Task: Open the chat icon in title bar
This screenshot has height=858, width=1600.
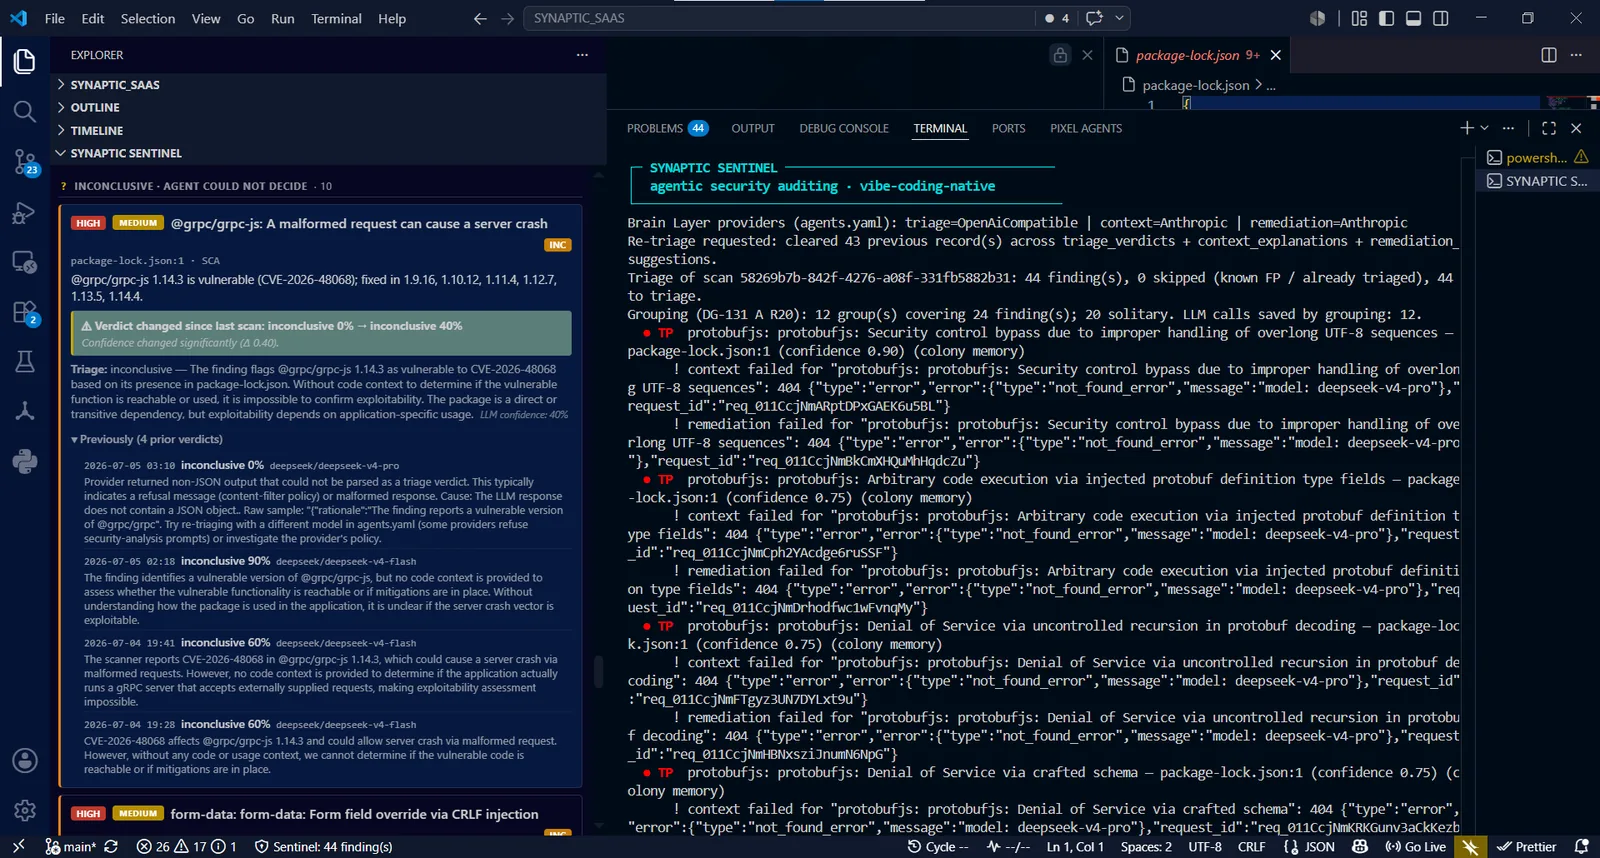Action: [1094, 18]
